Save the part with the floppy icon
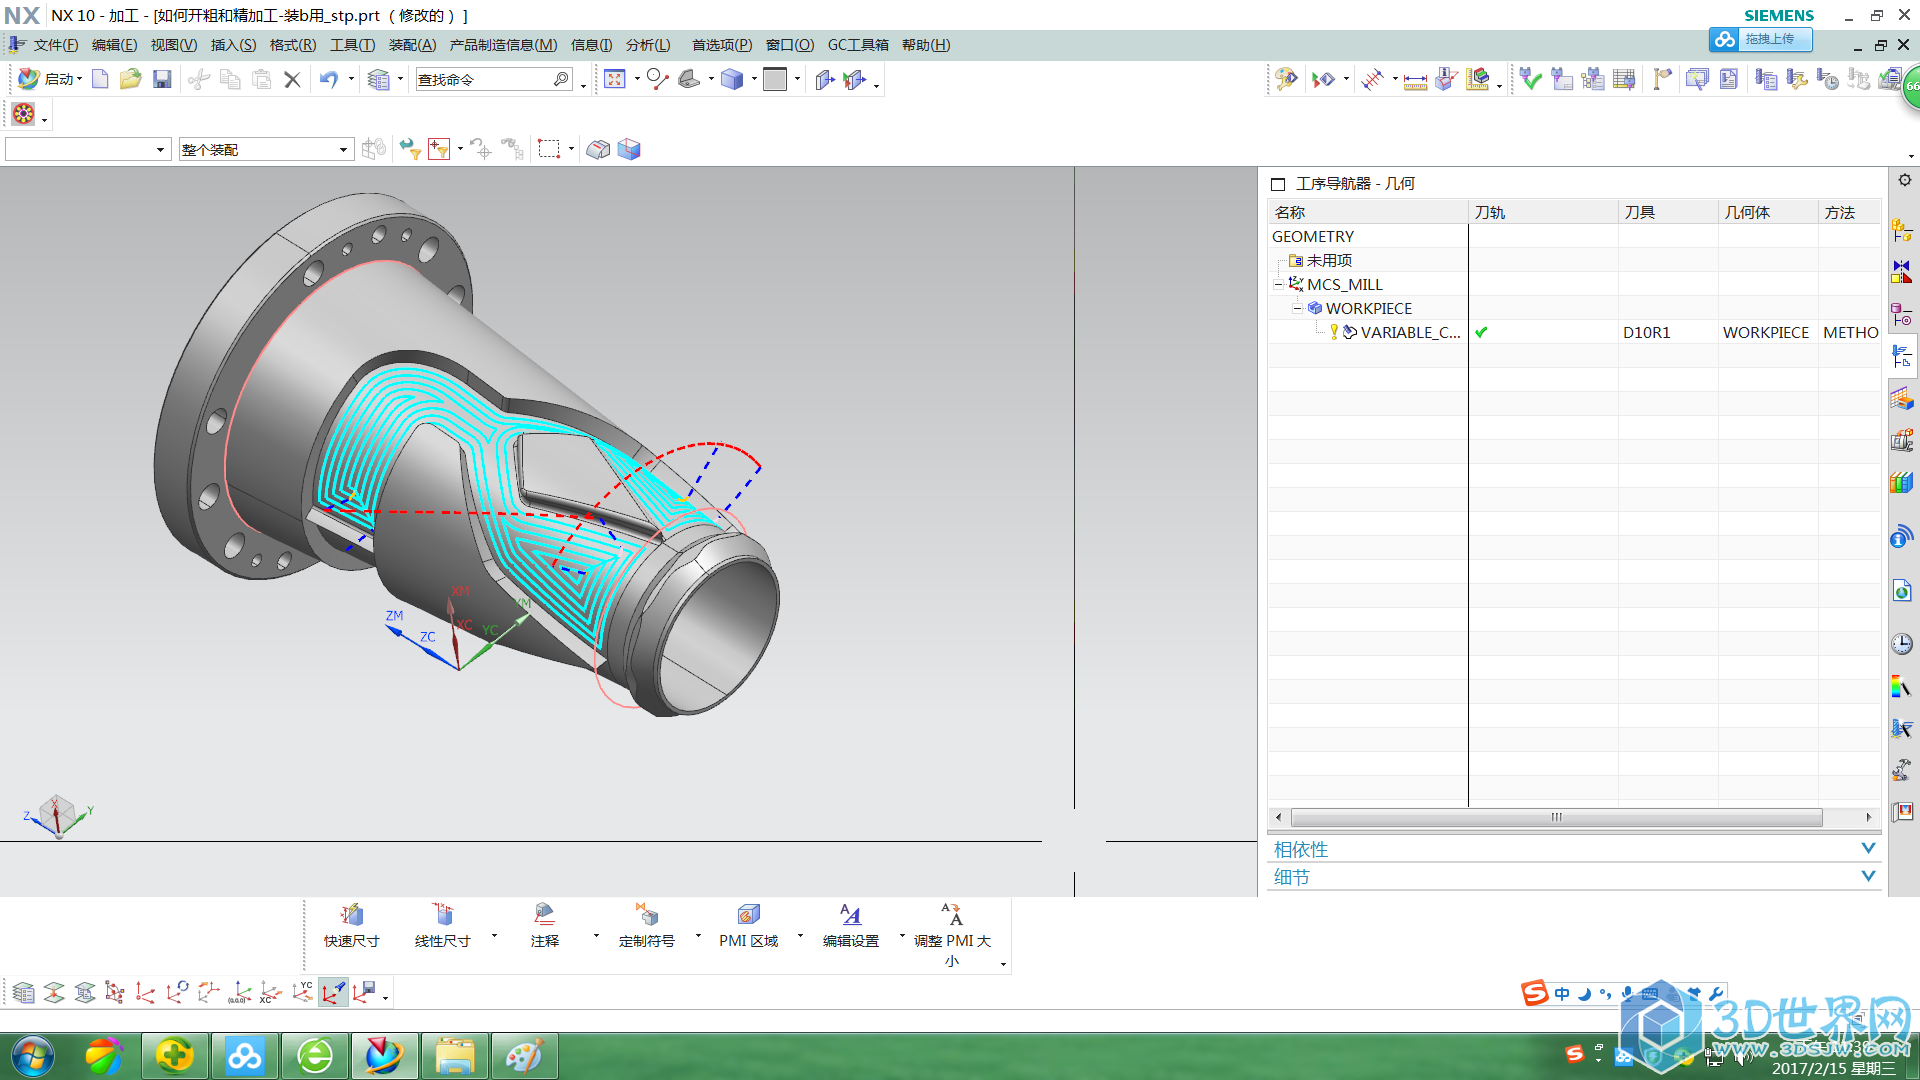The image size is (1920, 1080). coord(162,80)
